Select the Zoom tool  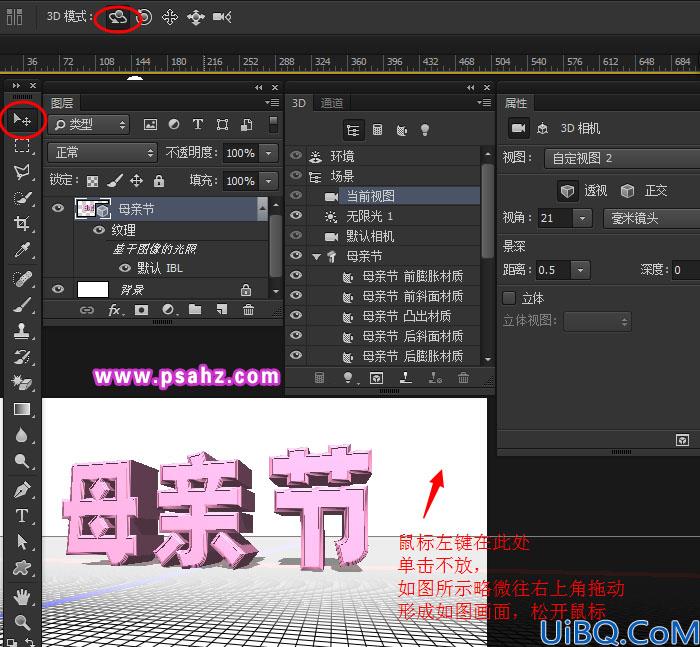point(21,621)
